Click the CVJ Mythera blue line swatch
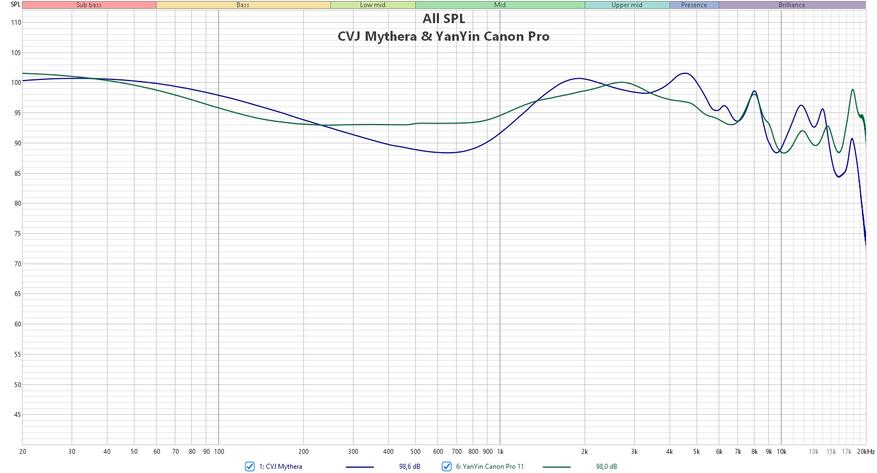877x473 pixels. pos(360,467)
